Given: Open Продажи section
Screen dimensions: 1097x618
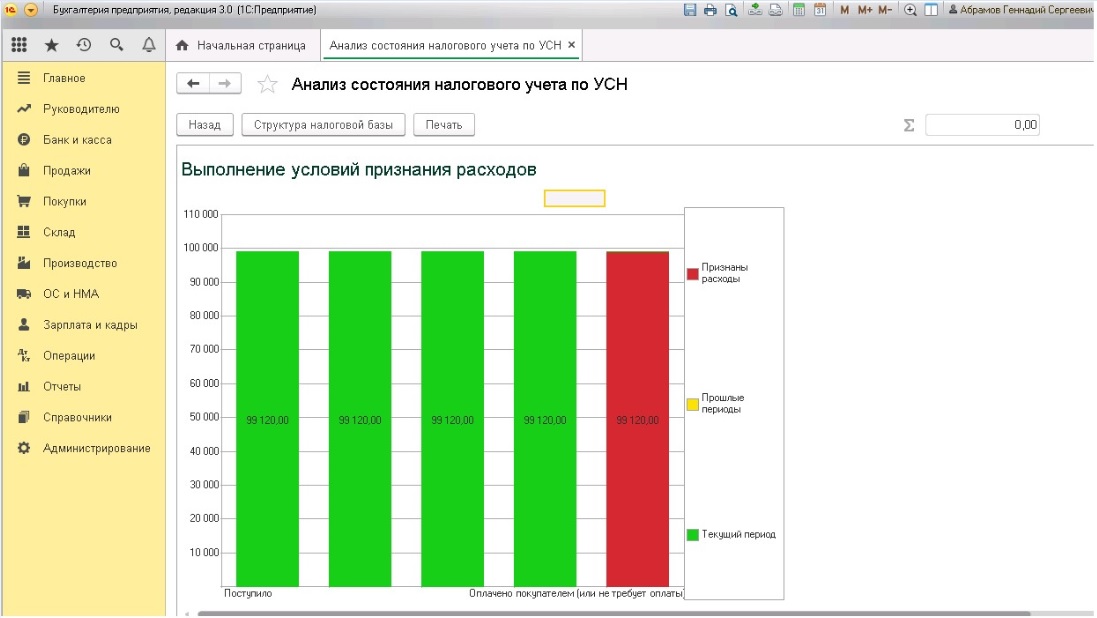Looking at the screenshot, I should 84,170.
